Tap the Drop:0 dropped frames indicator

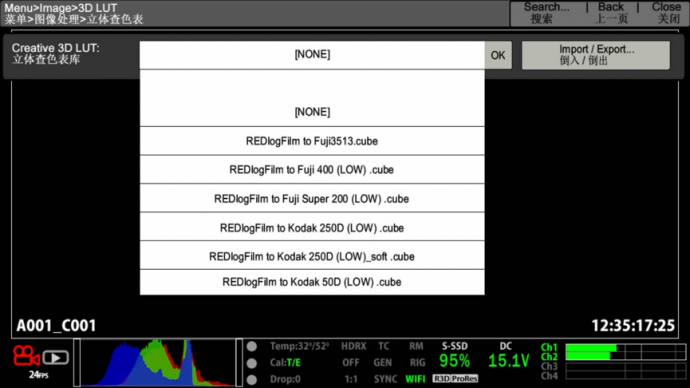click(285, 379)
